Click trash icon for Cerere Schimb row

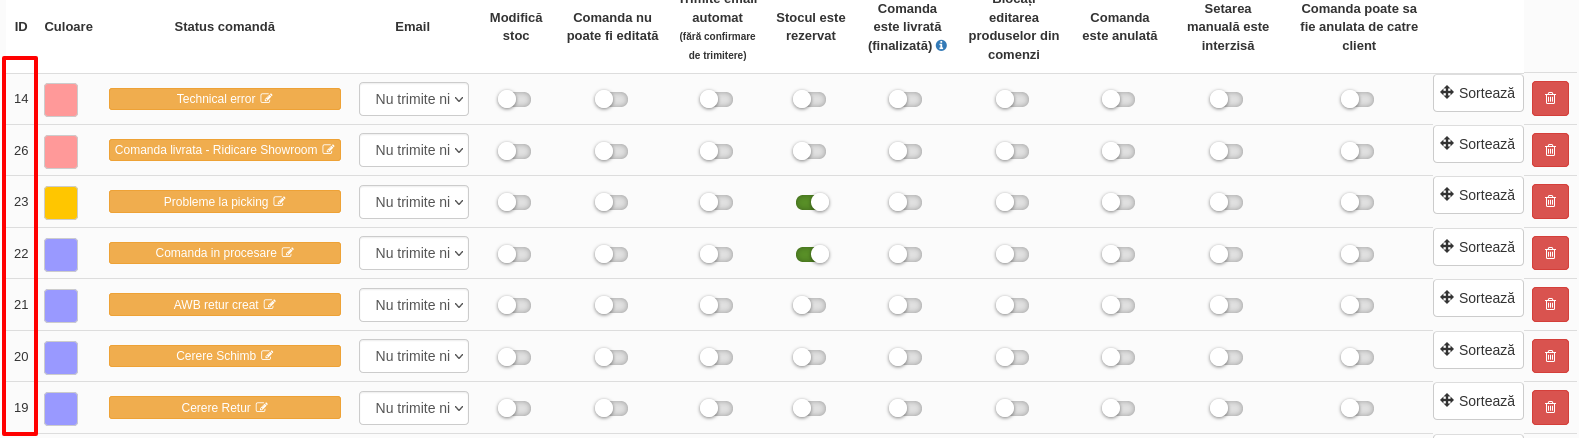pyautogui.click(x=1550, y=356)
